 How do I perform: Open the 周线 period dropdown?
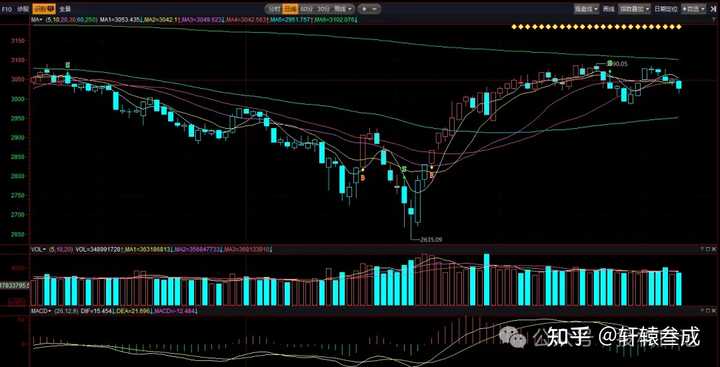(x=343, y=9)
